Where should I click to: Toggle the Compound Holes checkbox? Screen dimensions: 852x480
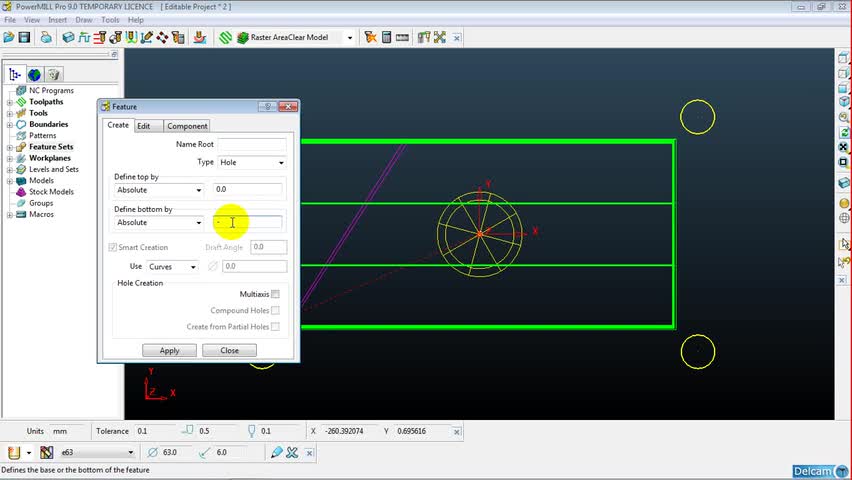(275, 310)
